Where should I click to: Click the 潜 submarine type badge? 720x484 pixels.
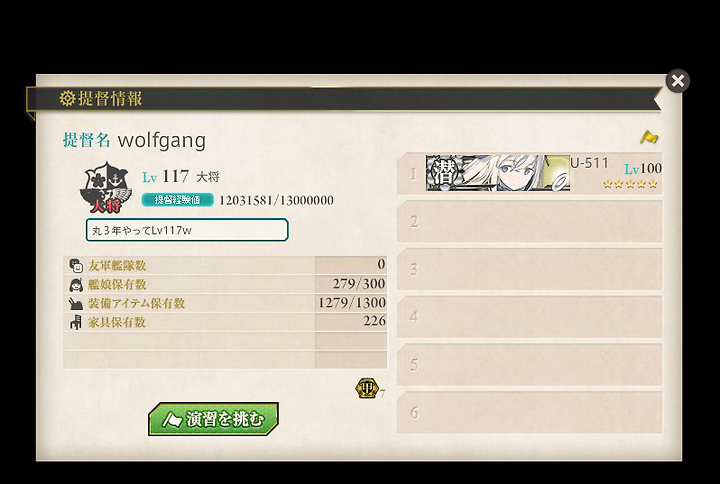444,173
